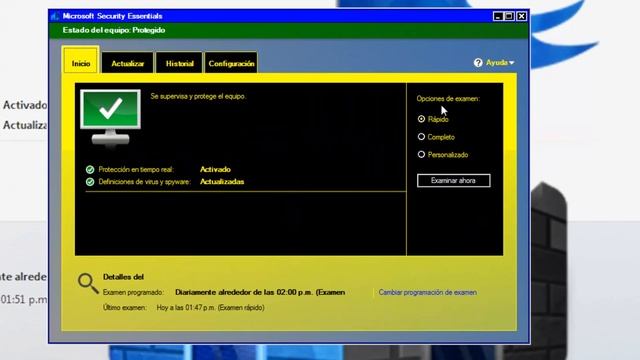640x360 pixels.
Task: Maximize the Security Essentials window
Action: point(509,16)
